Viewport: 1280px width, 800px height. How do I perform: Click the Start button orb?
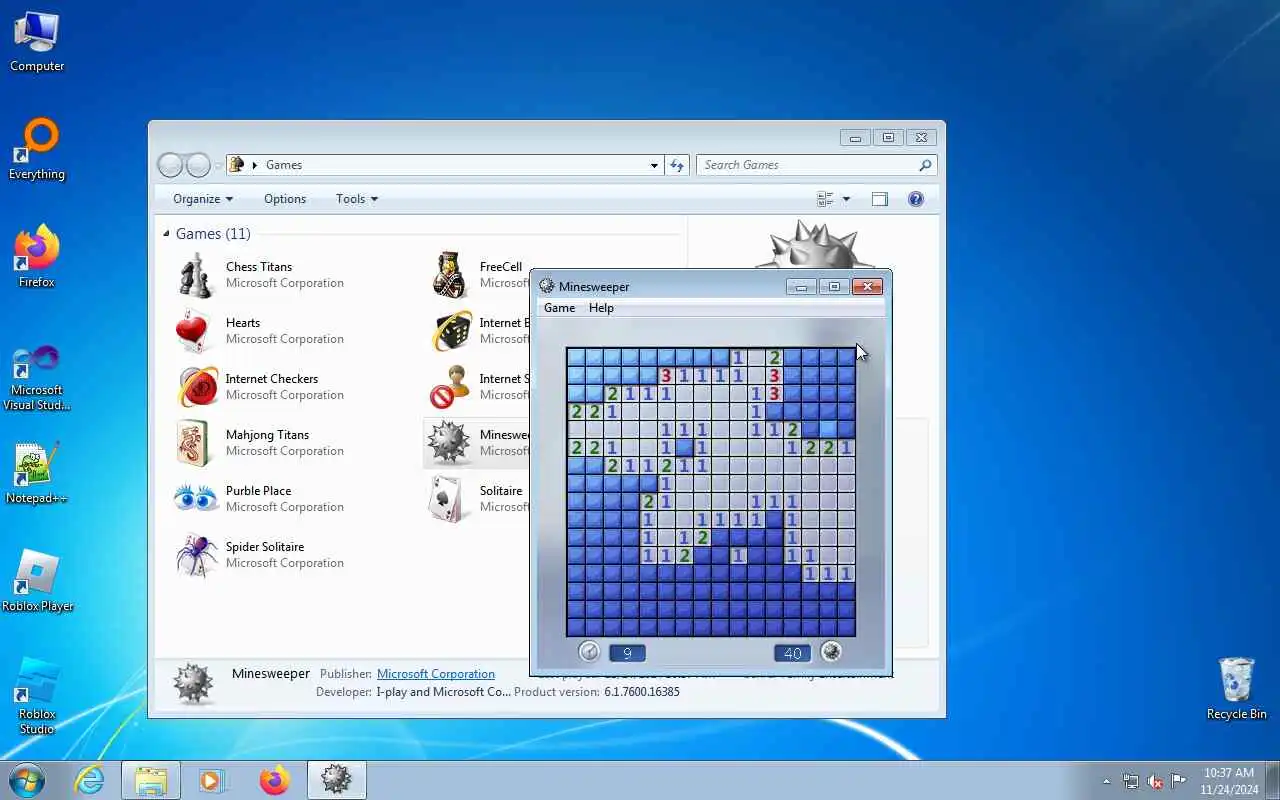point(27,780)
